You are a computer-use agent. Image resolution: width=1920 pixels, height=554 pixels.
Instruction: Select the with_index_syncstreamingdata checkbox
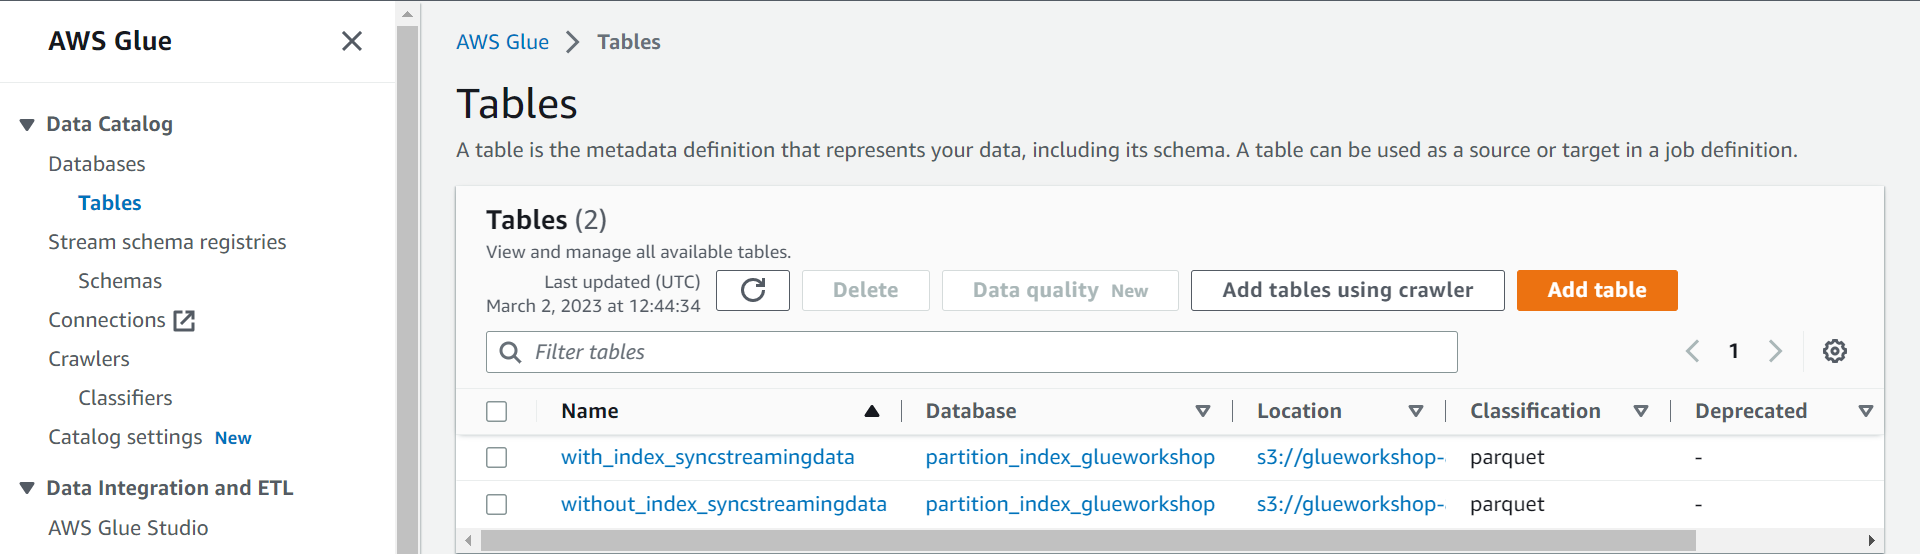(496, 457)
